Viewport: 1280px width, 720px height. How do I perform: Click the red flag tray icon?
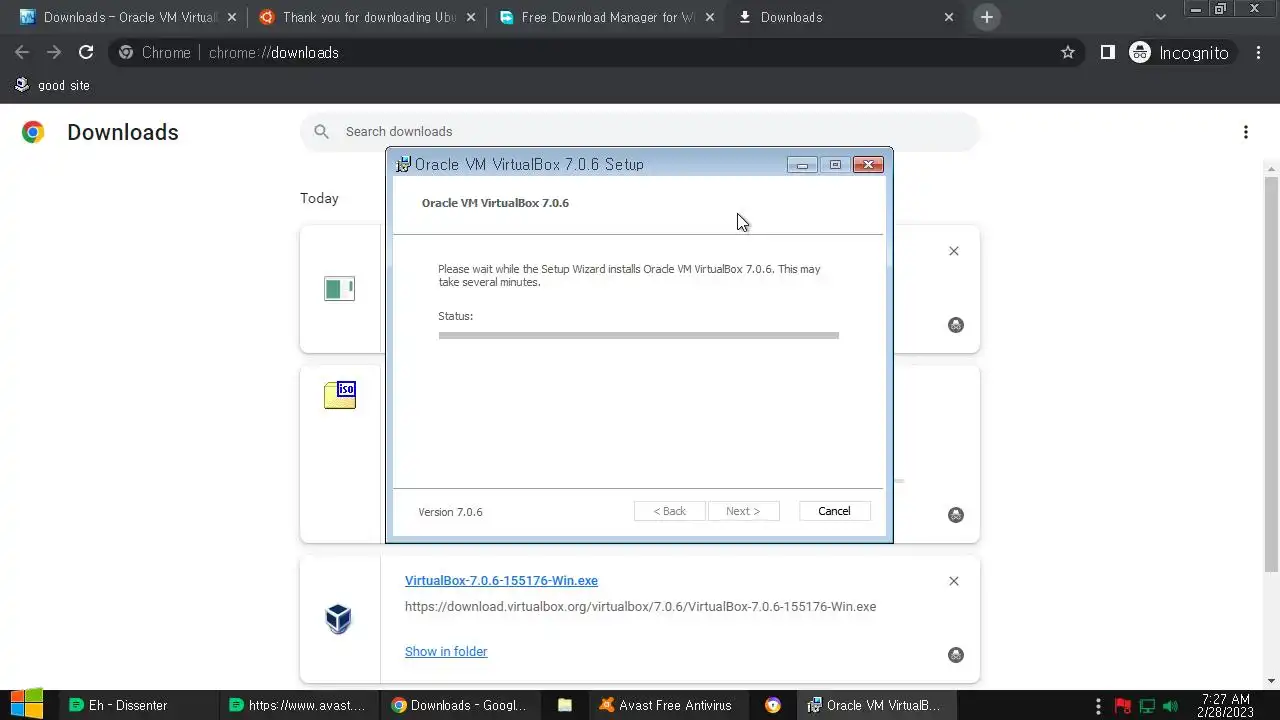1123,706
